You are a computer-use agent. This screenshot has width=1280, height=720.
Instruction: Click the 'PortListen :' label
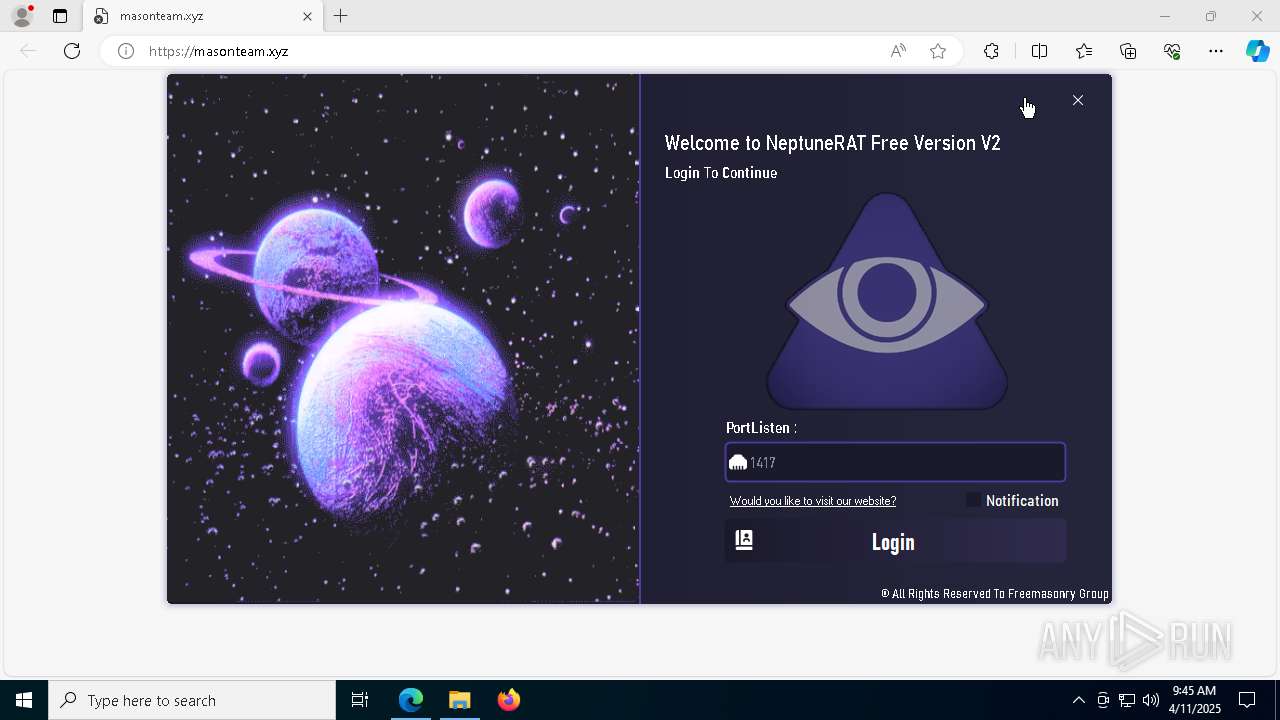761,428
